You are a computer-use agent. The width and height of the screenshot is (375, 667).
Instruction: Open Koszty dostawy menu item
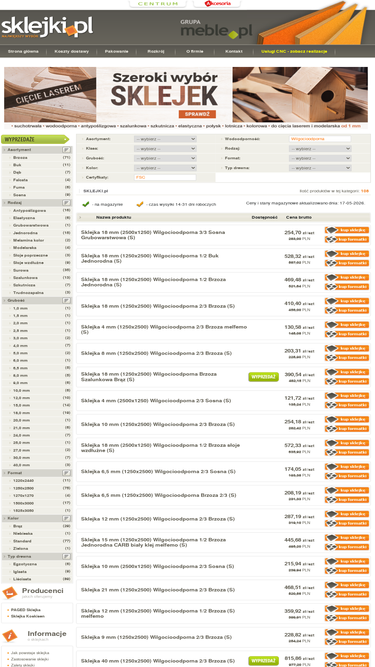point(71,51)
